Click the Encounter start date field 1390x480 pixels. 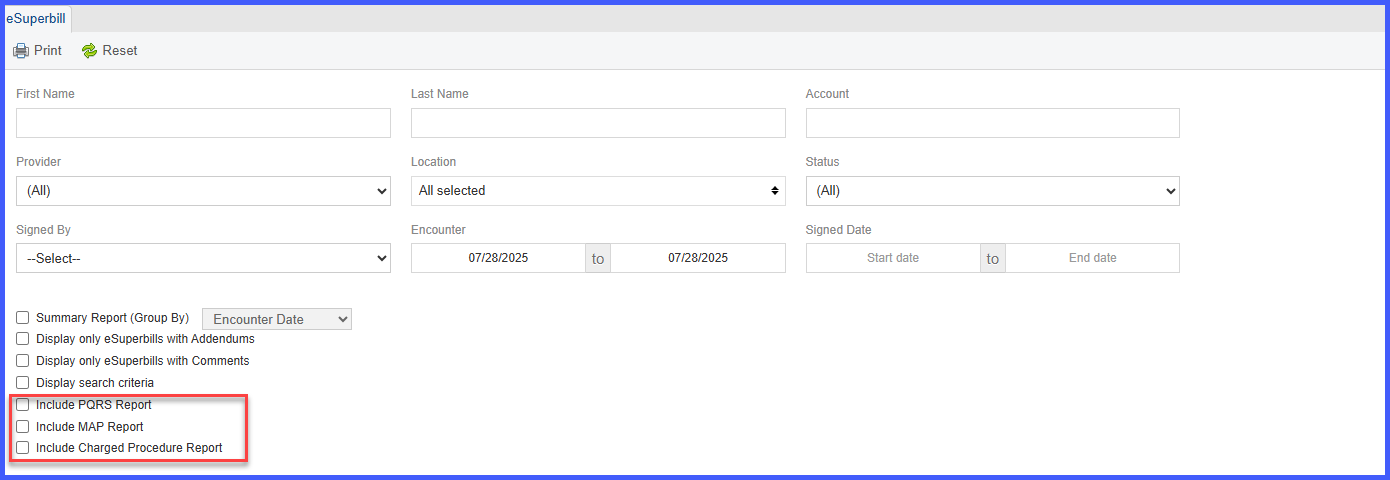pos(498,258)
